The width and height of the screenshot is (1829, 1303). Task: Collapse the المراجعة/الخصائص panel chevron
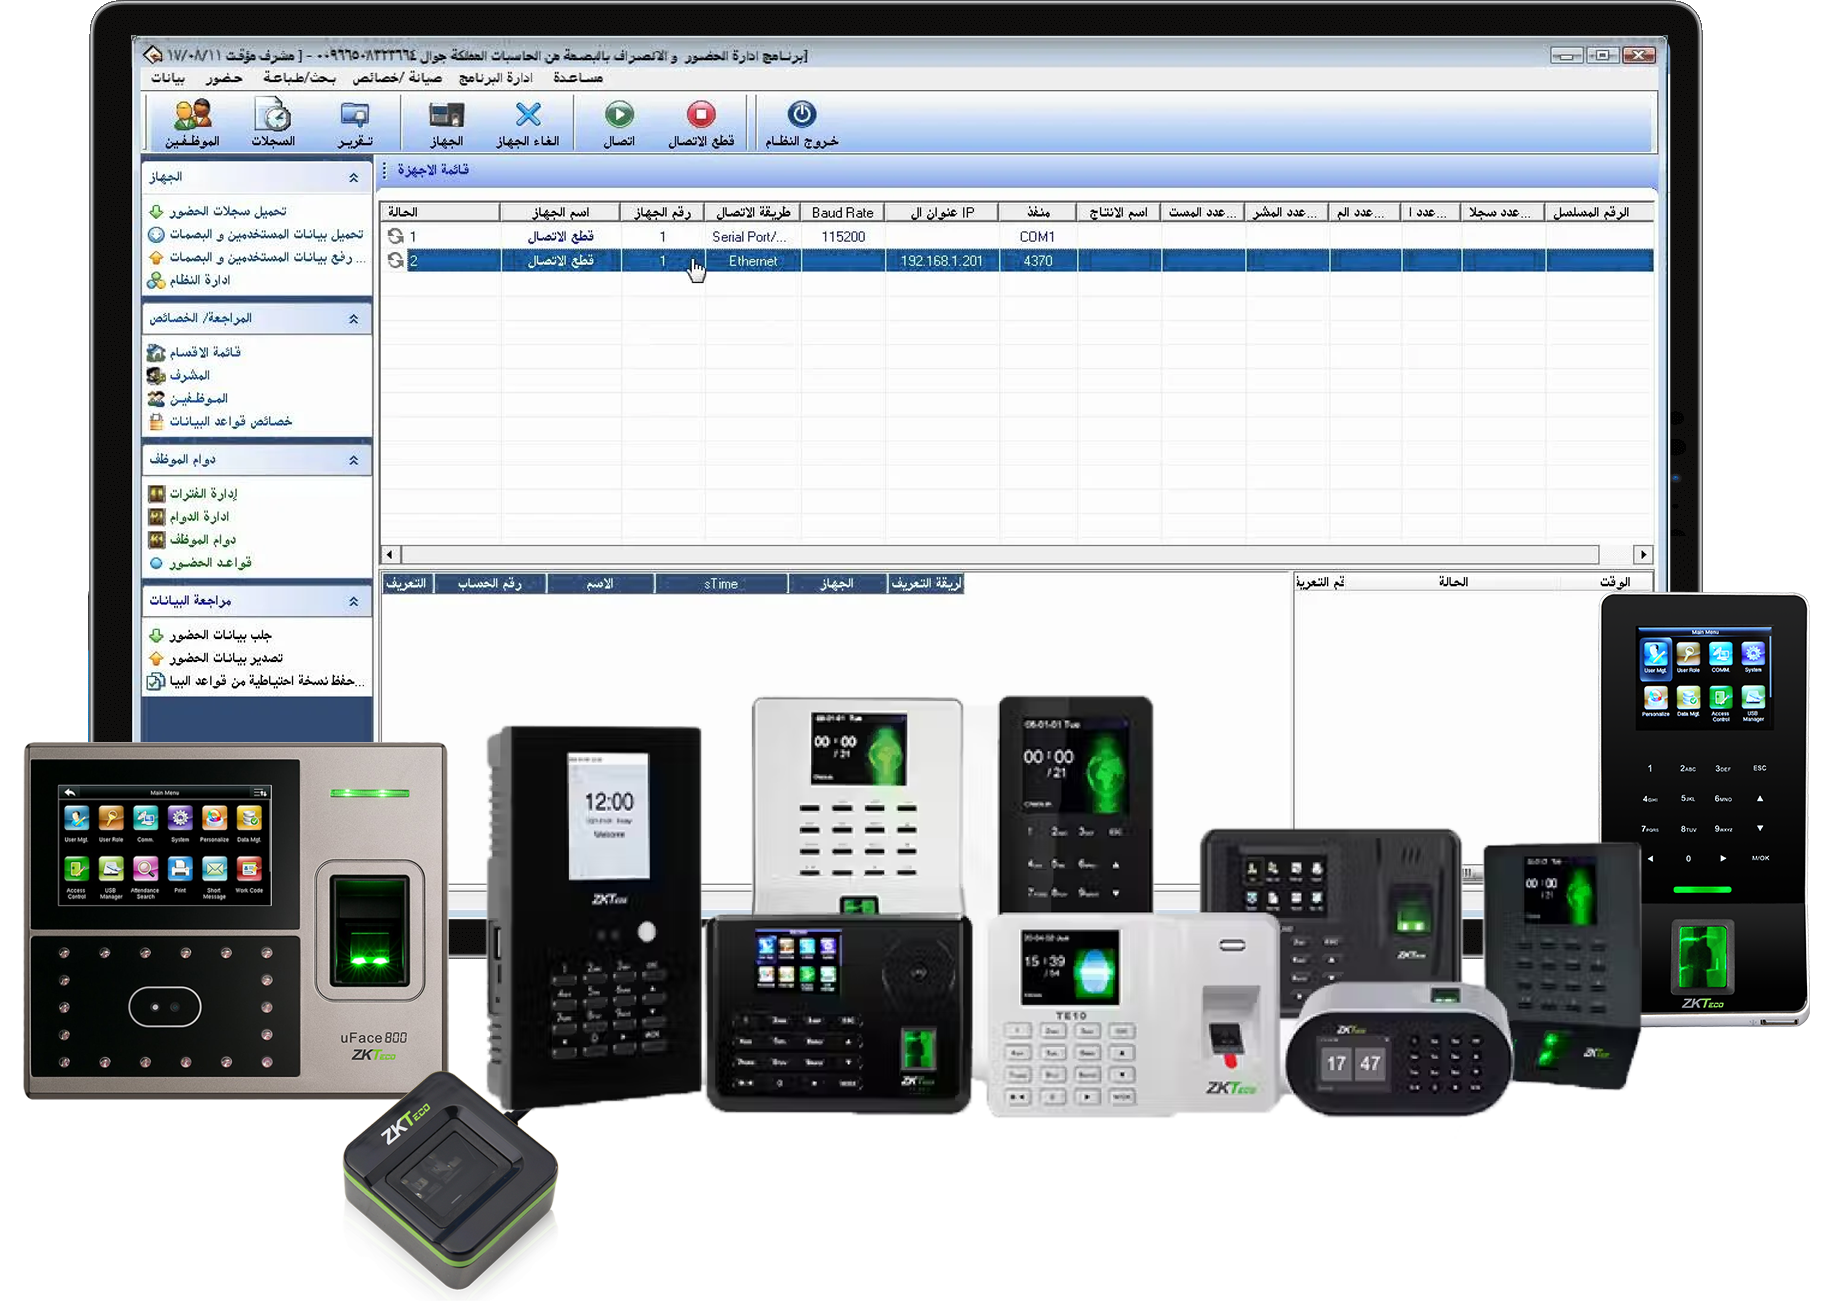353,319
